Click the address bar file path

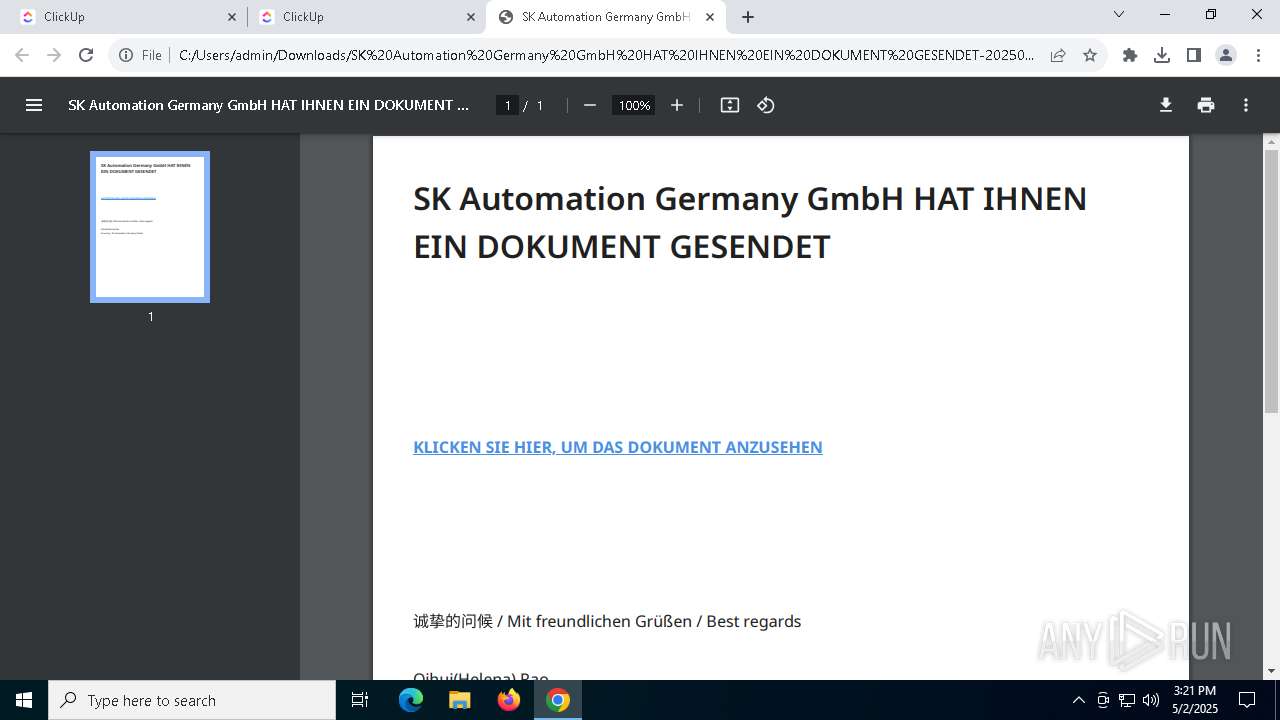tap(606, 55)
